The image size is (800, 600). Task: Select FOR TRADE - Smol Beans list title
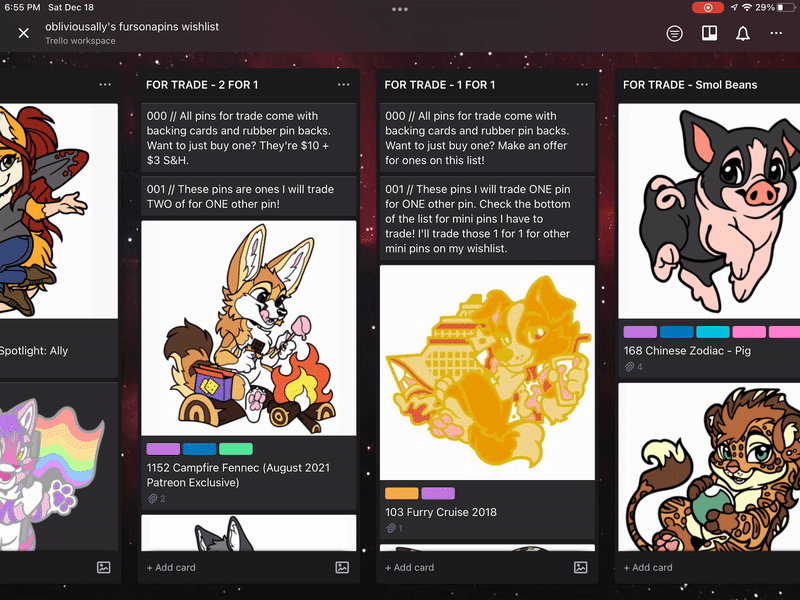[x=690, y=85]
